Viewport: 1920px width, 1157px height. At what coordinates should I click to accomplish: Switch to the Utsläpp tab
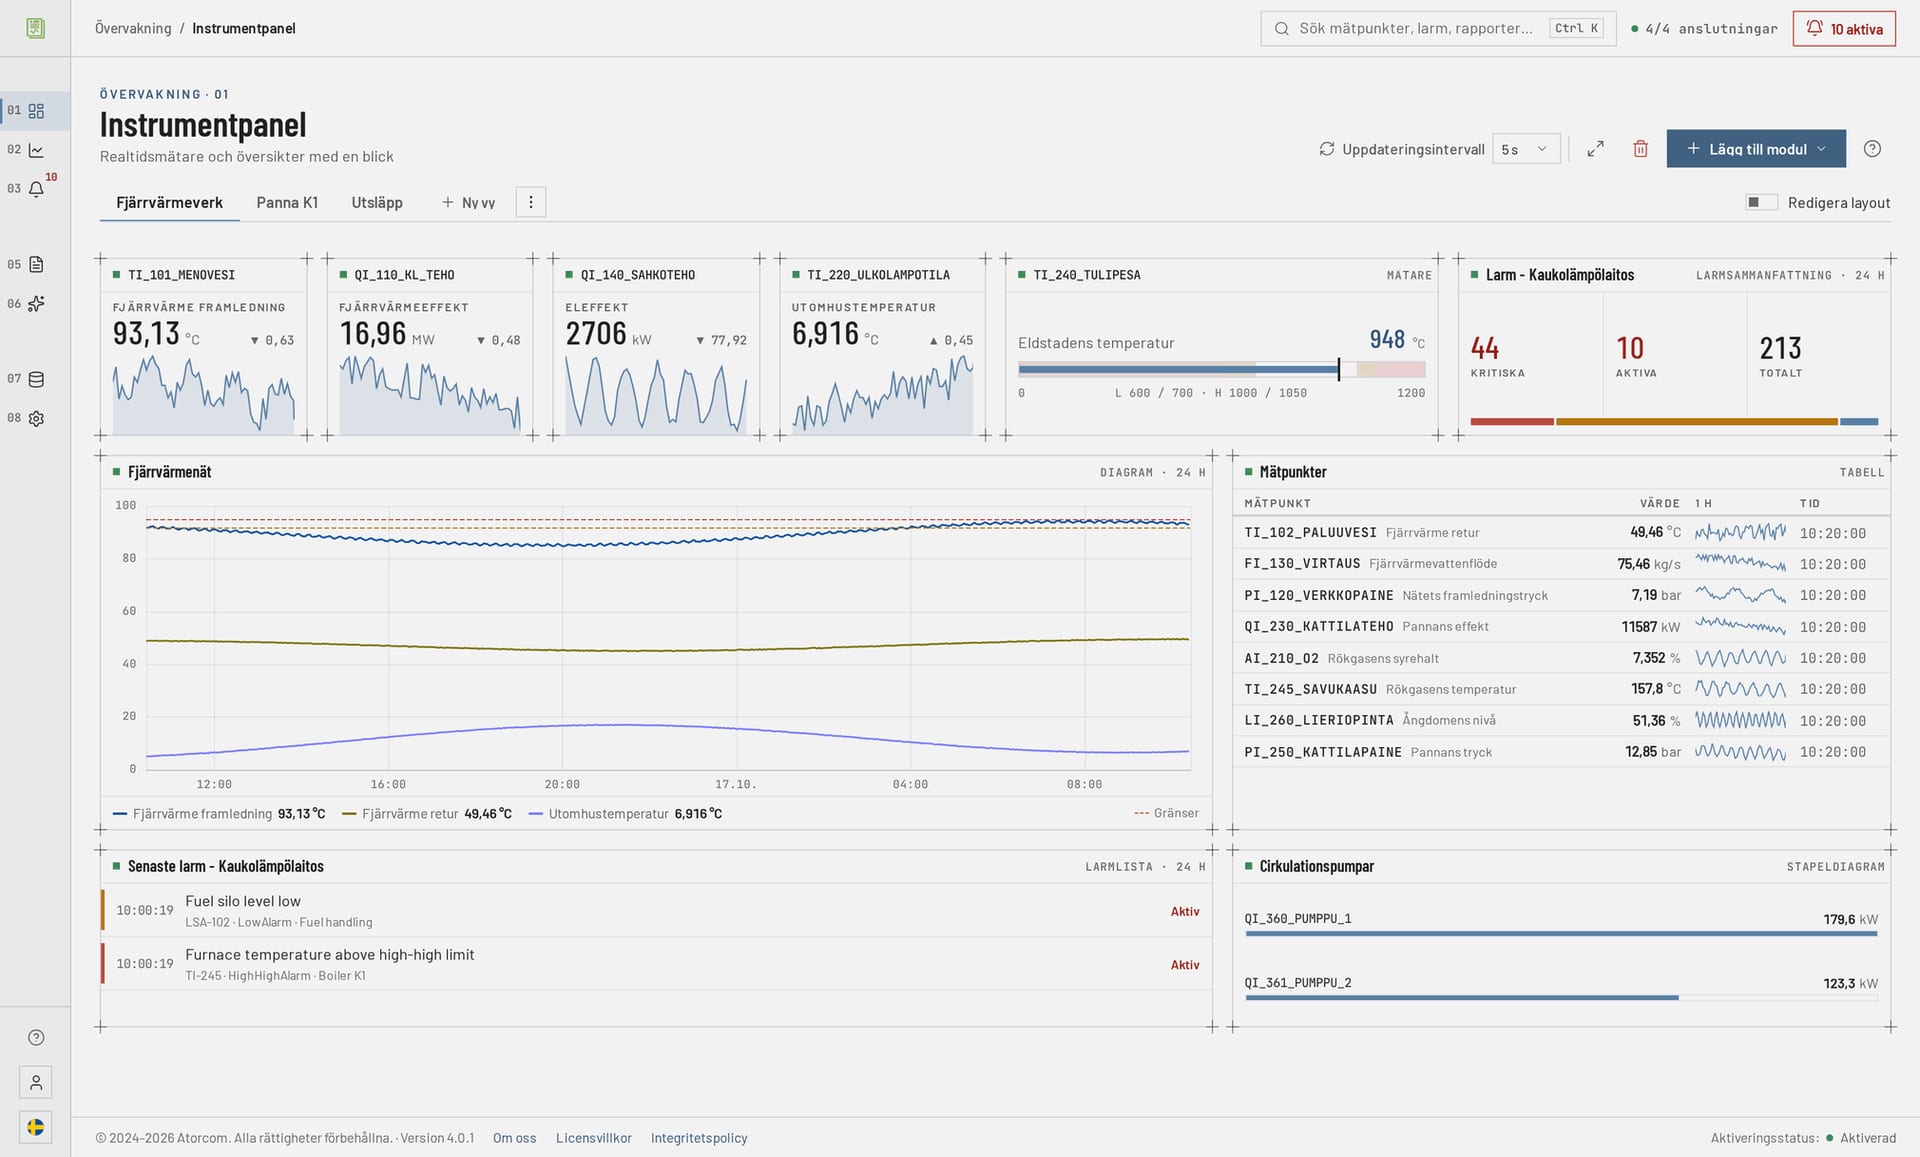377,203
